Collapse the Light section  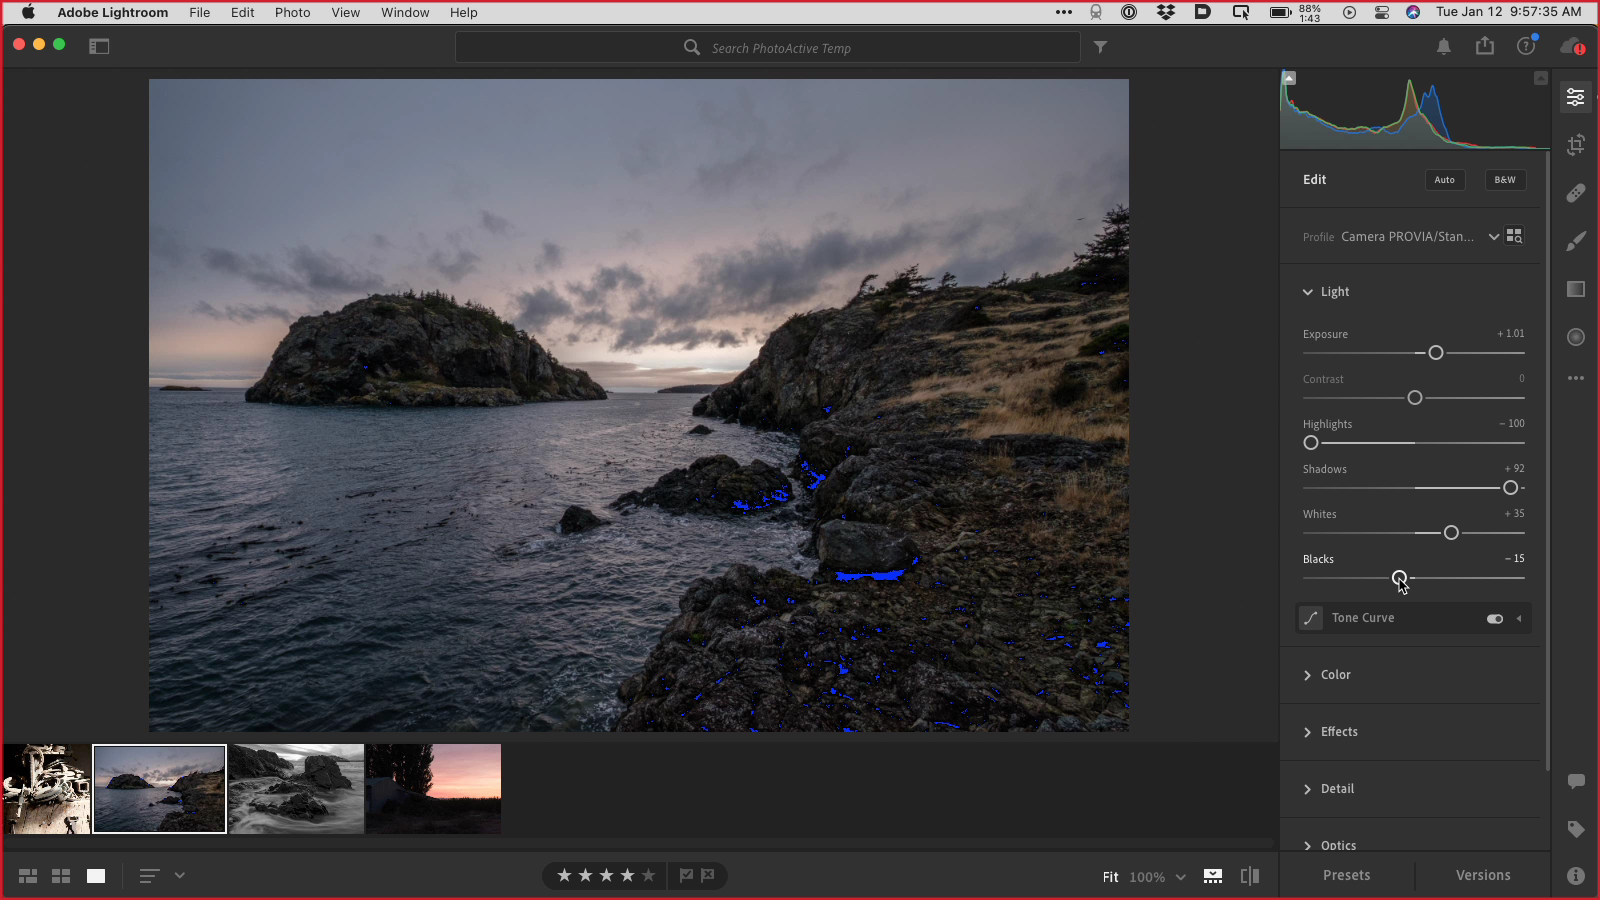pyautogui.click(x=1307, y=292)
